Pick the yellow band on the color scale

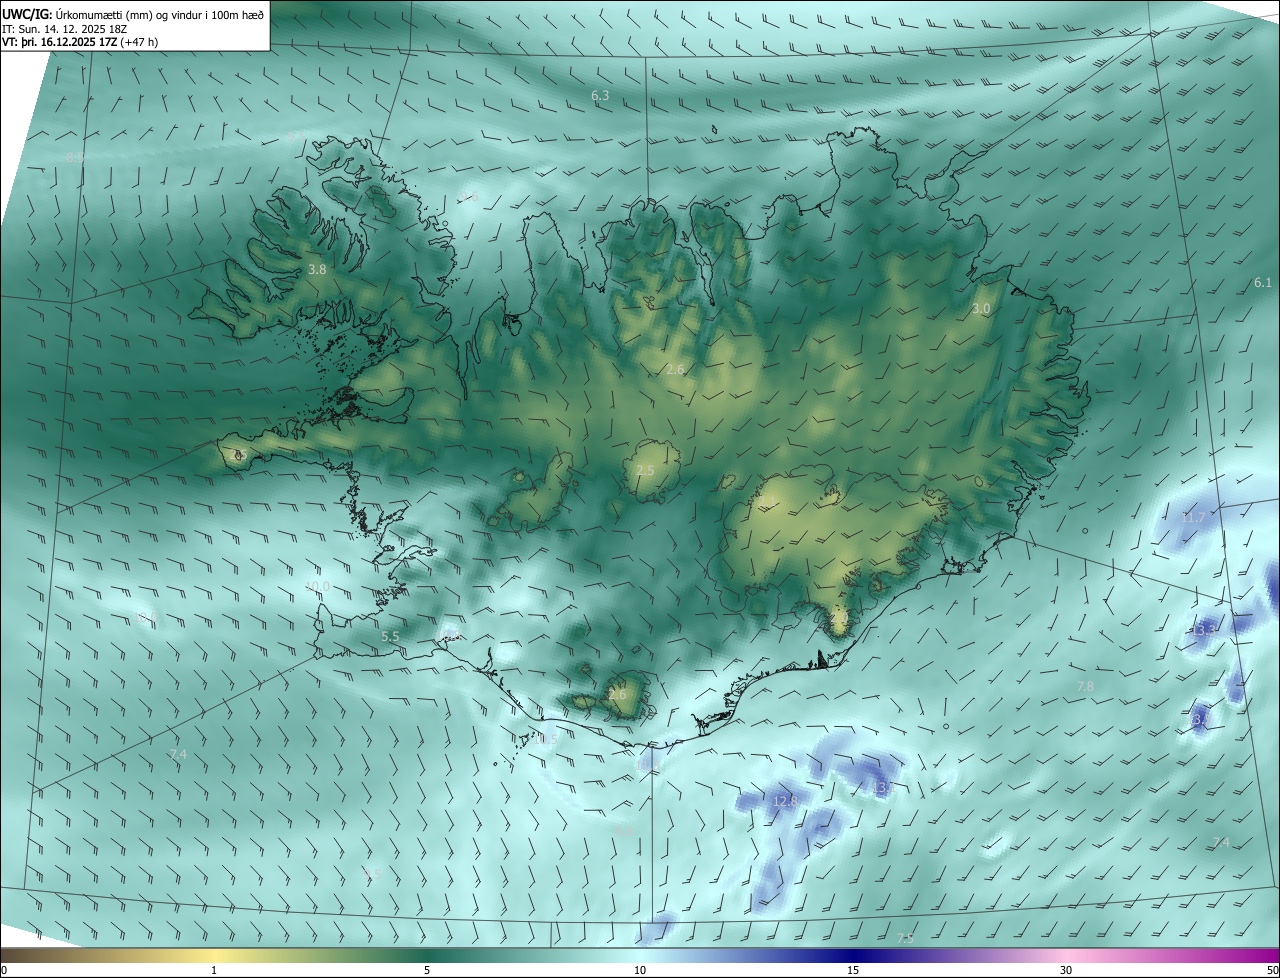click(x=215, y=955)
